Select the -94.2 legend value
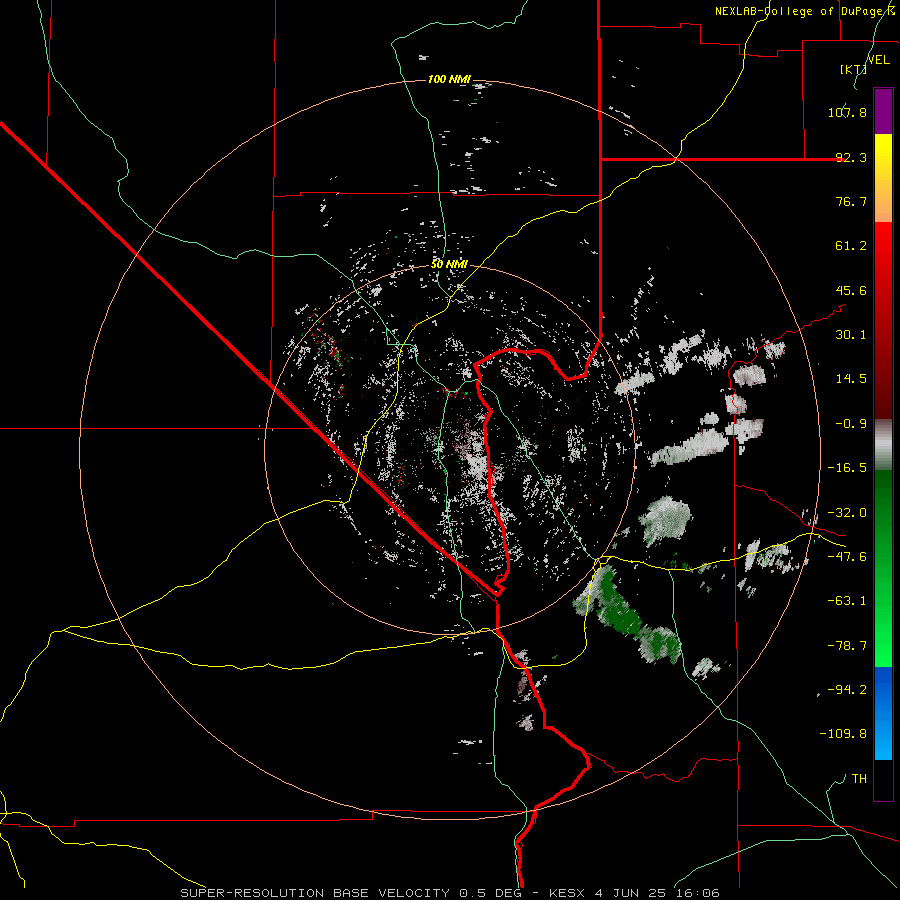900x900 pixels. 847,690
